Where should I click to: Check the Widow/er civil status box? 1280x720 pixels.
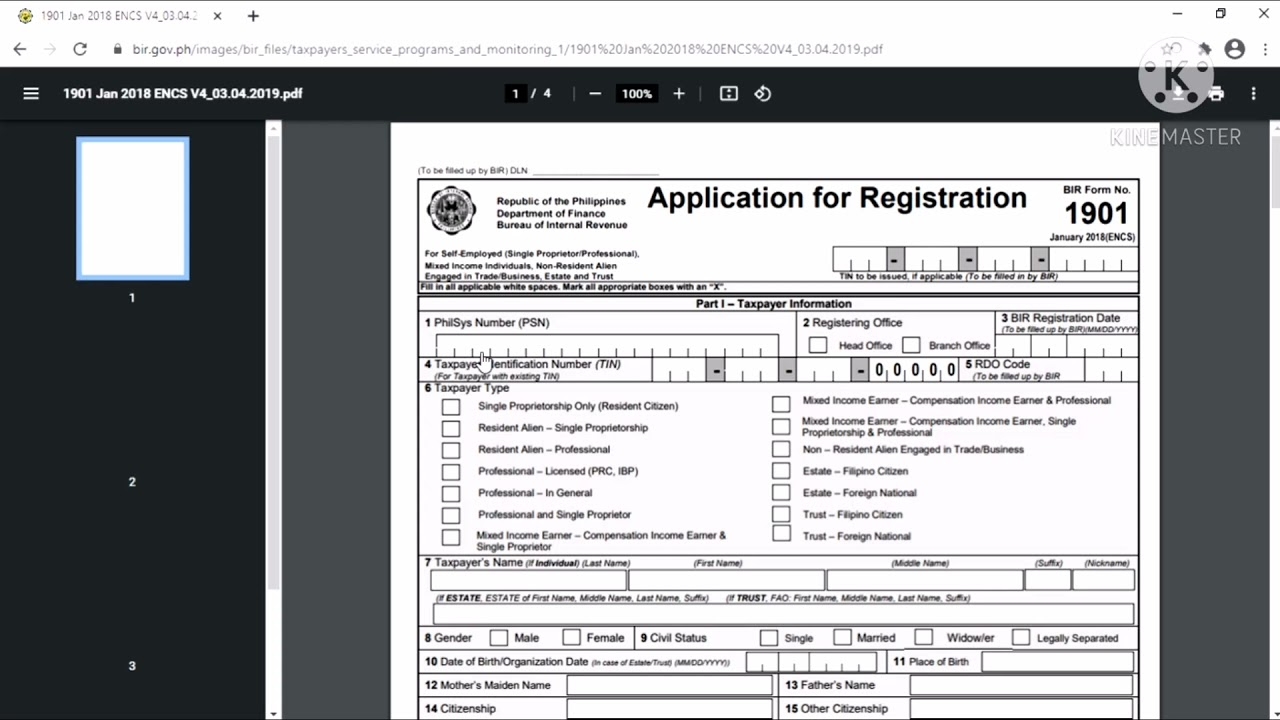[x=923, y=638]
